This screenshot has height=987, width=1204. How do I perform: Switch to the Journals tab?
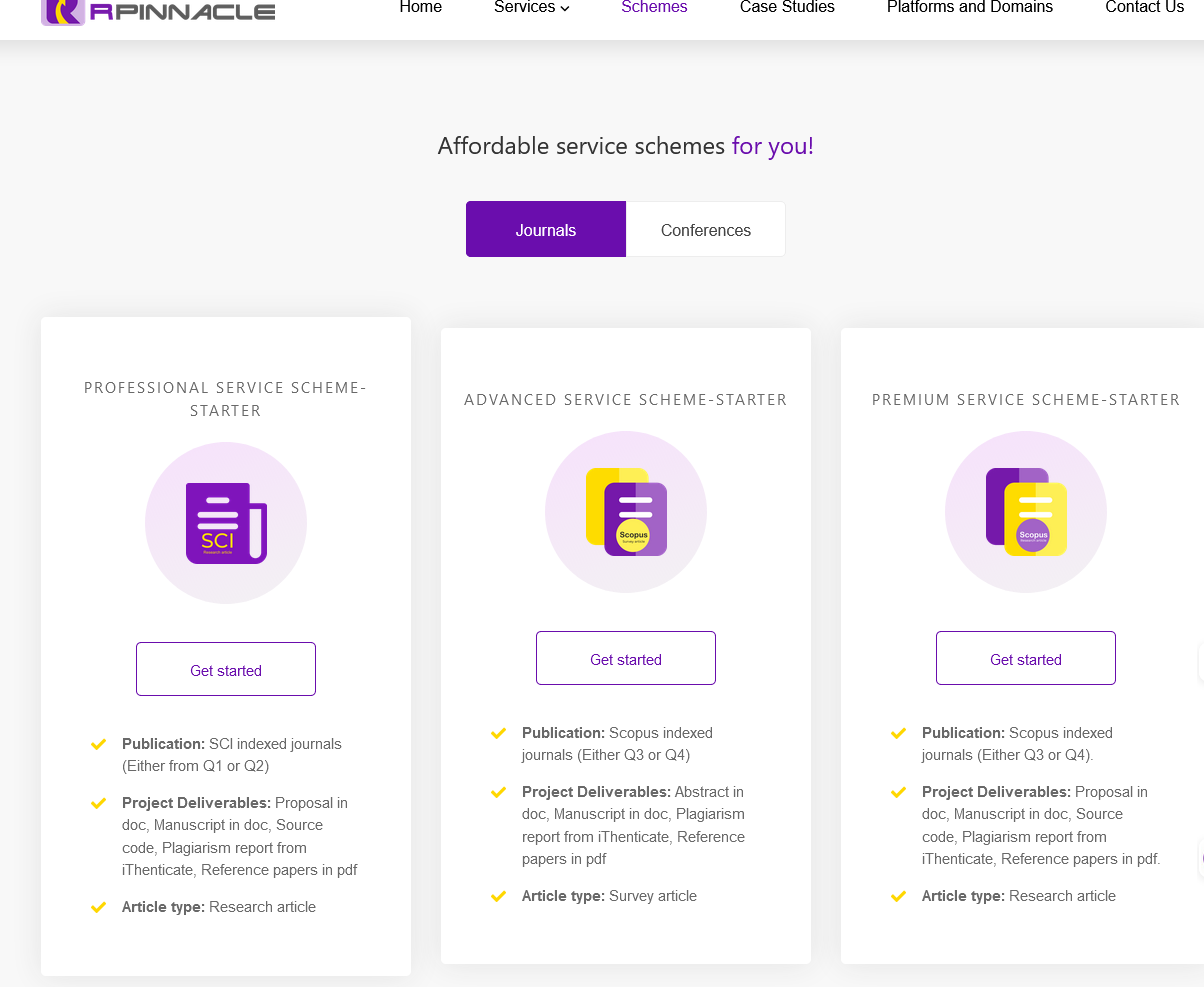[546, 230]
